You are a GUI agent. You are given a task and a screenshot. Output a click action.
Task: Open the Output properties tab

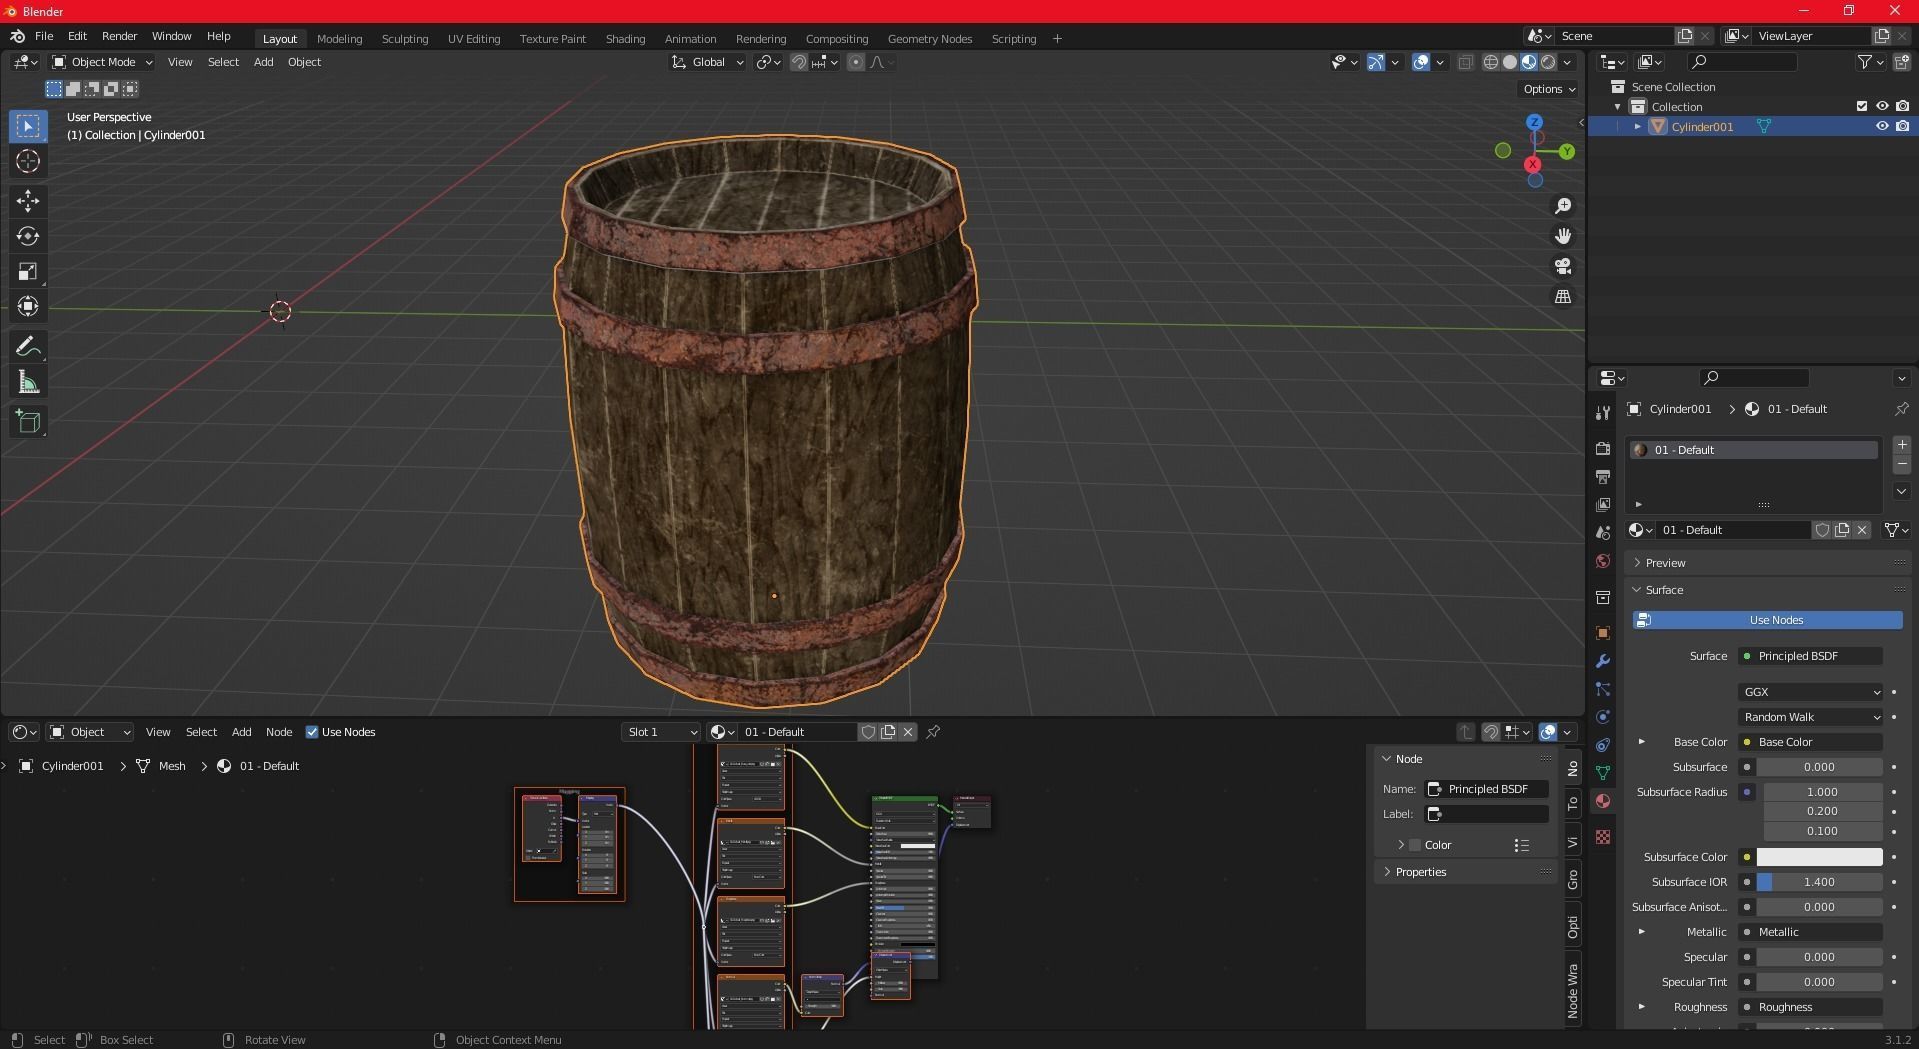1603,477
